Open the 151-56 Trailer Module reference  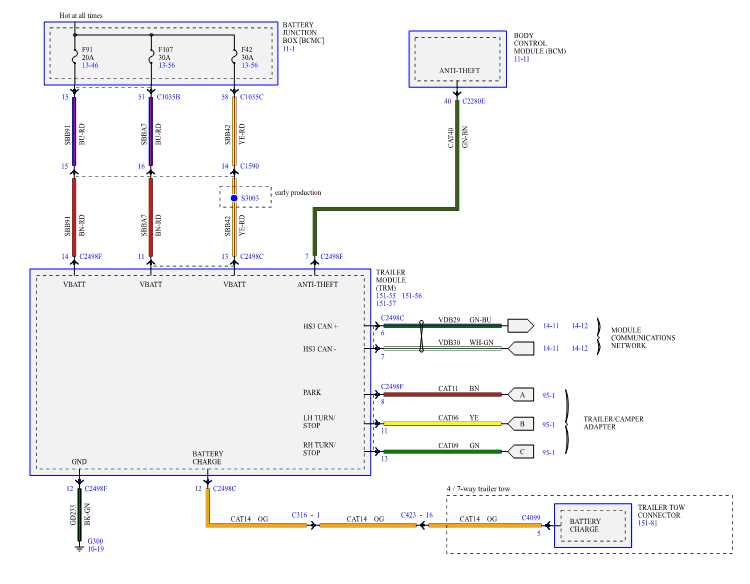tap(412, 296)
